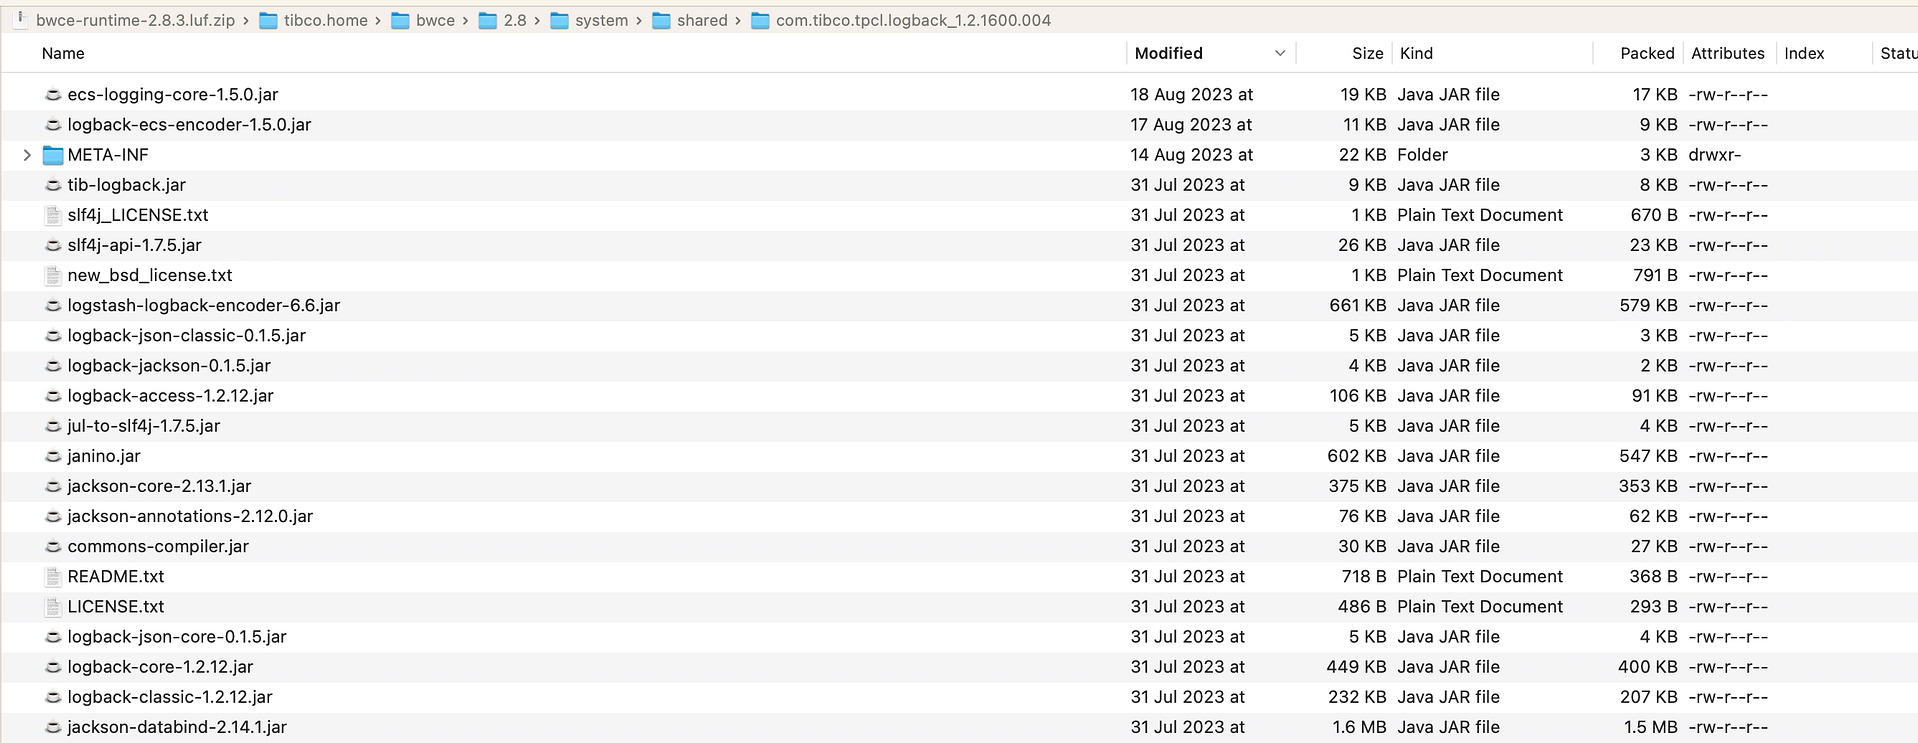The height and width of the screenshot is (743, 1918).
Task: Click the 1.6 MB size cell
Action: coord(1359,727)
